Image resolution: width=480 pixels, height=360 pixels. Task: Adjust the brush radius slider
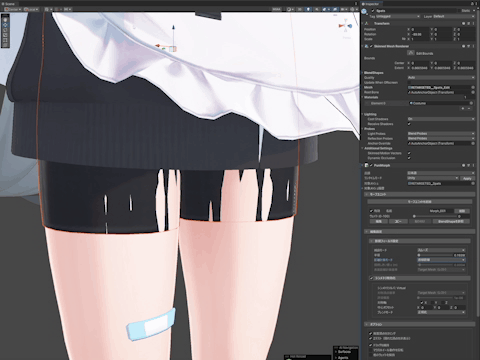pyautogui.click(x=434, y=255)
